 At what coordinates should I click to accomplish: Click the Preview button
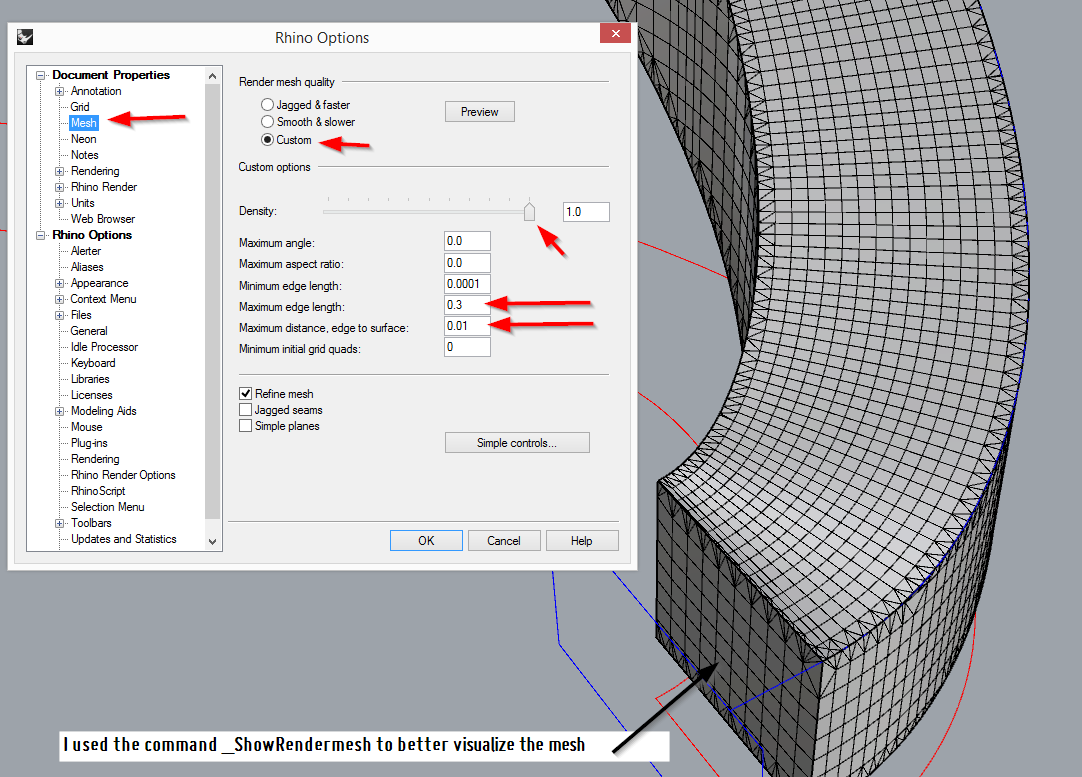click(x=480, y=112)
